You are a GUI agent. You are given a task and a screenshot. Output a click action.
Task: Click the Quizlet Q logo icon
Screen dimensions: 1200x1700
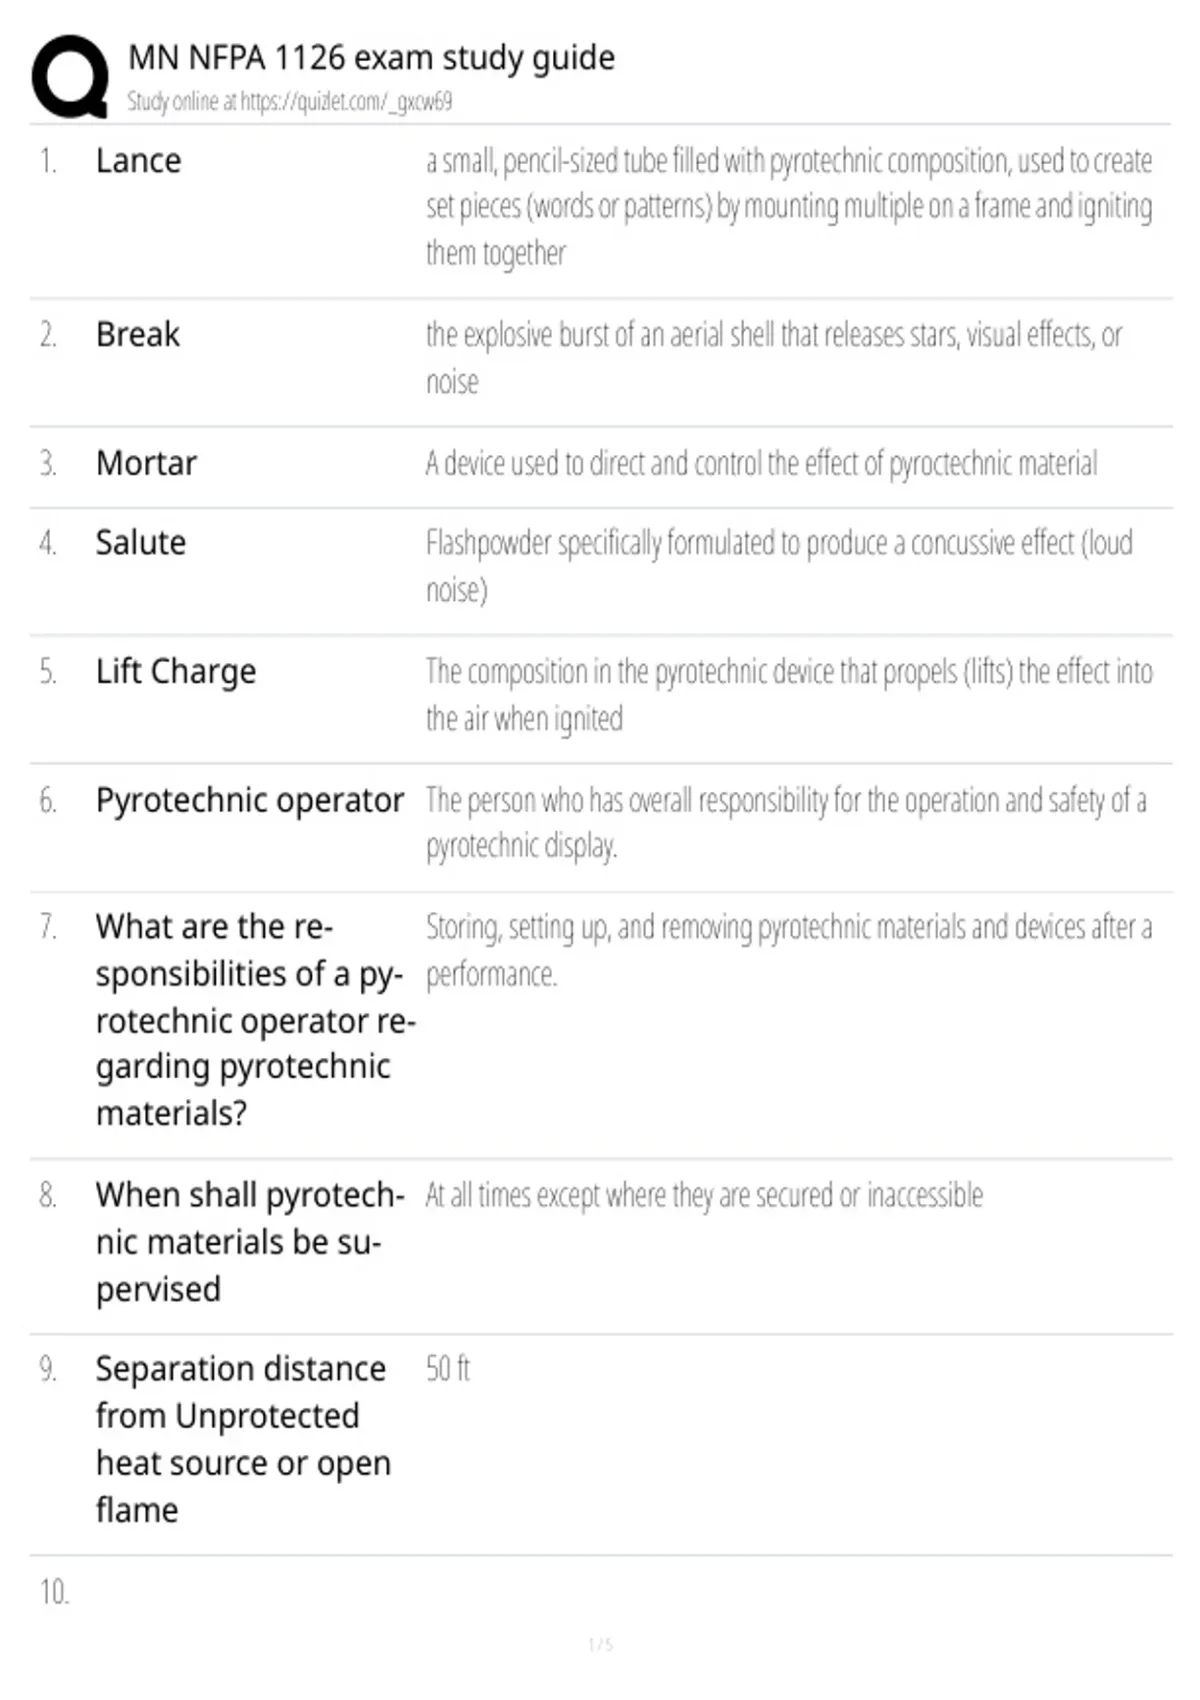click(x=70, y=77)
